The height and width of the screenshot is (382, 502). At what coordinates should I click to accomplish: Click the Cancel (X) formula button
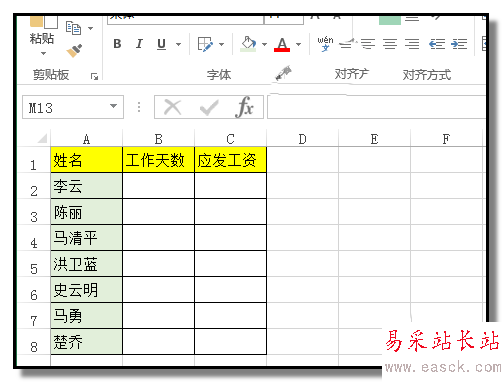pyautogui.click(x=173, y=107)
